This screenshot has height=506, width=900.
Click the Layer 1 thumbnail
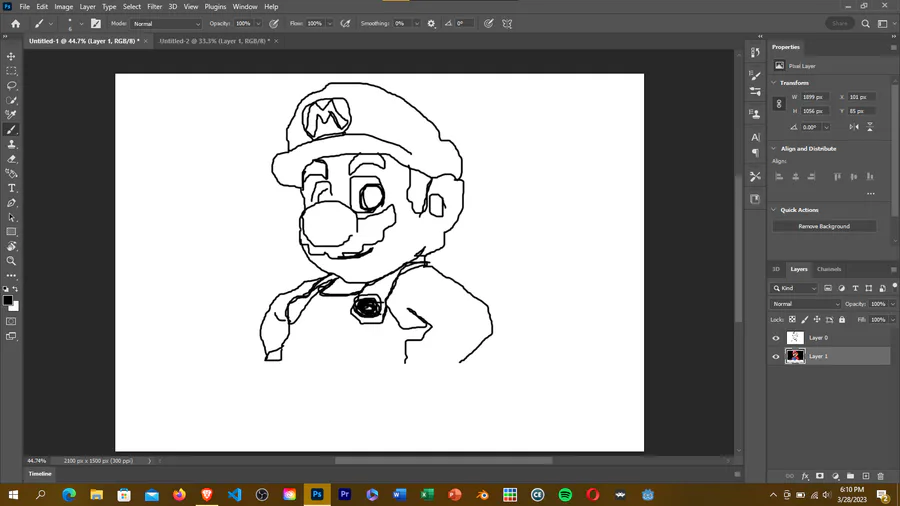tap(795, 356)
